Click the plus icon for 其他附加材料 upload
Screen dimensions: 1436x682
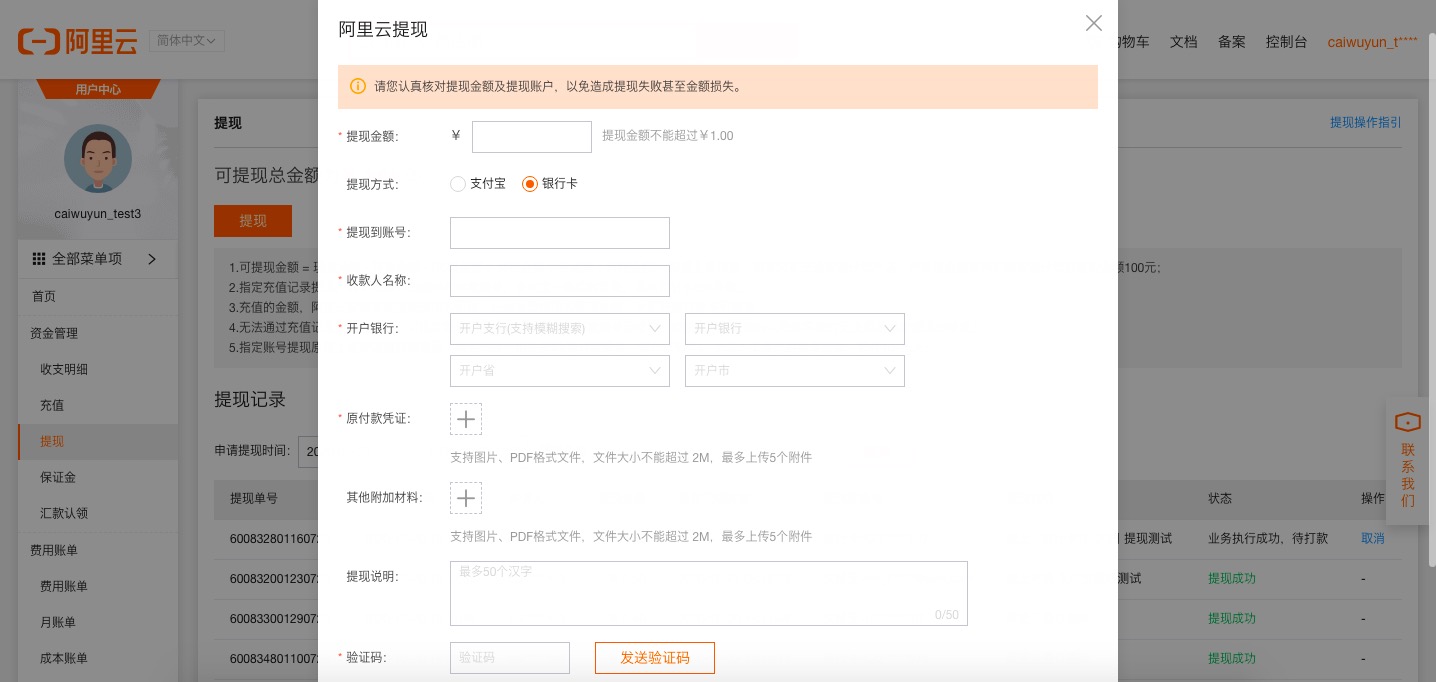click(x=466, y=498)
